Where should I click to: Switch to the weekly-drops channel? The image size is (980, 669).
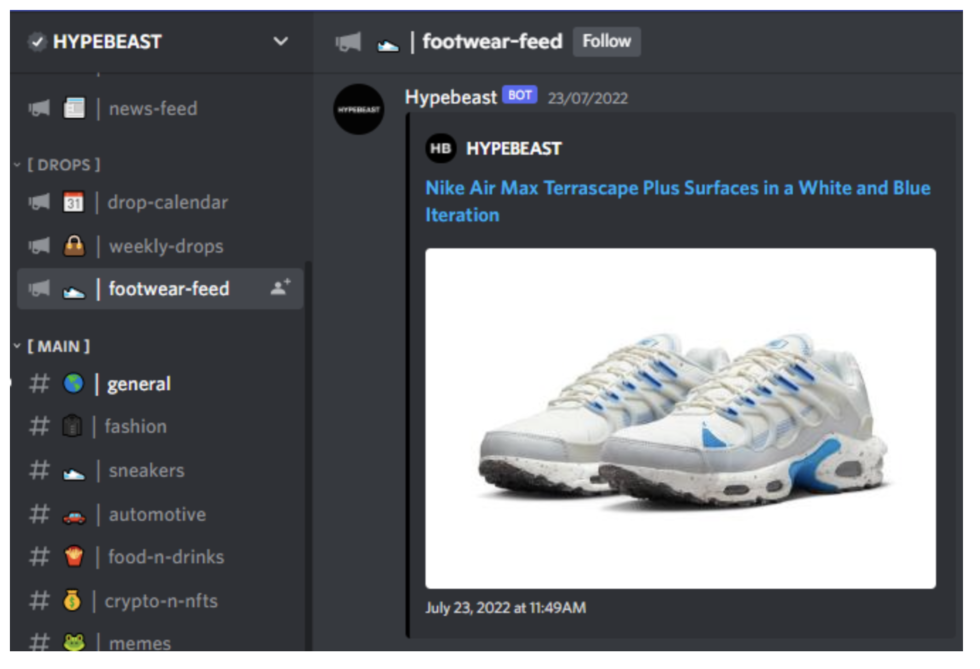(165, 246)
